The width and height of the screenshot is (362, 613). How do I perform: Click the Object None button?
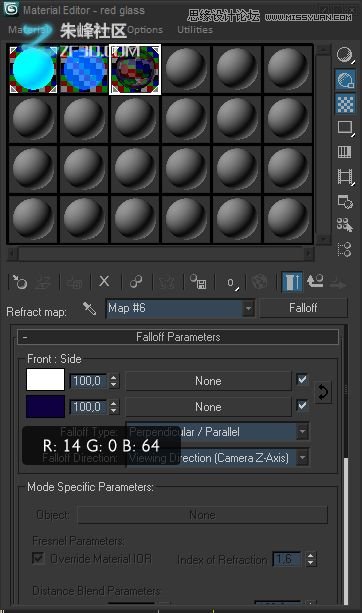[x=202, y=515]
